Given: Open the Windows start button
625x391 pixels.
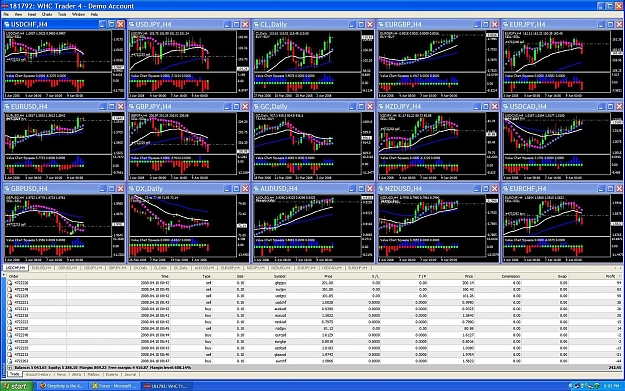Looking at the screenshot, I should point(17,386).
